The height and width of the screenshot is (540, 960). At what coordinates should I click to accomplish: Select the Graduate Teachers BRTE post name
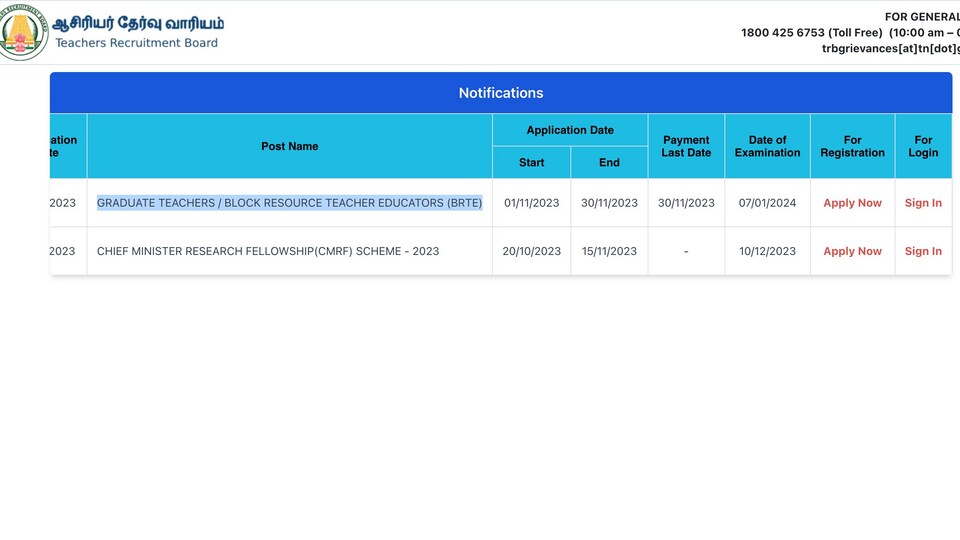tap(290, 203)
